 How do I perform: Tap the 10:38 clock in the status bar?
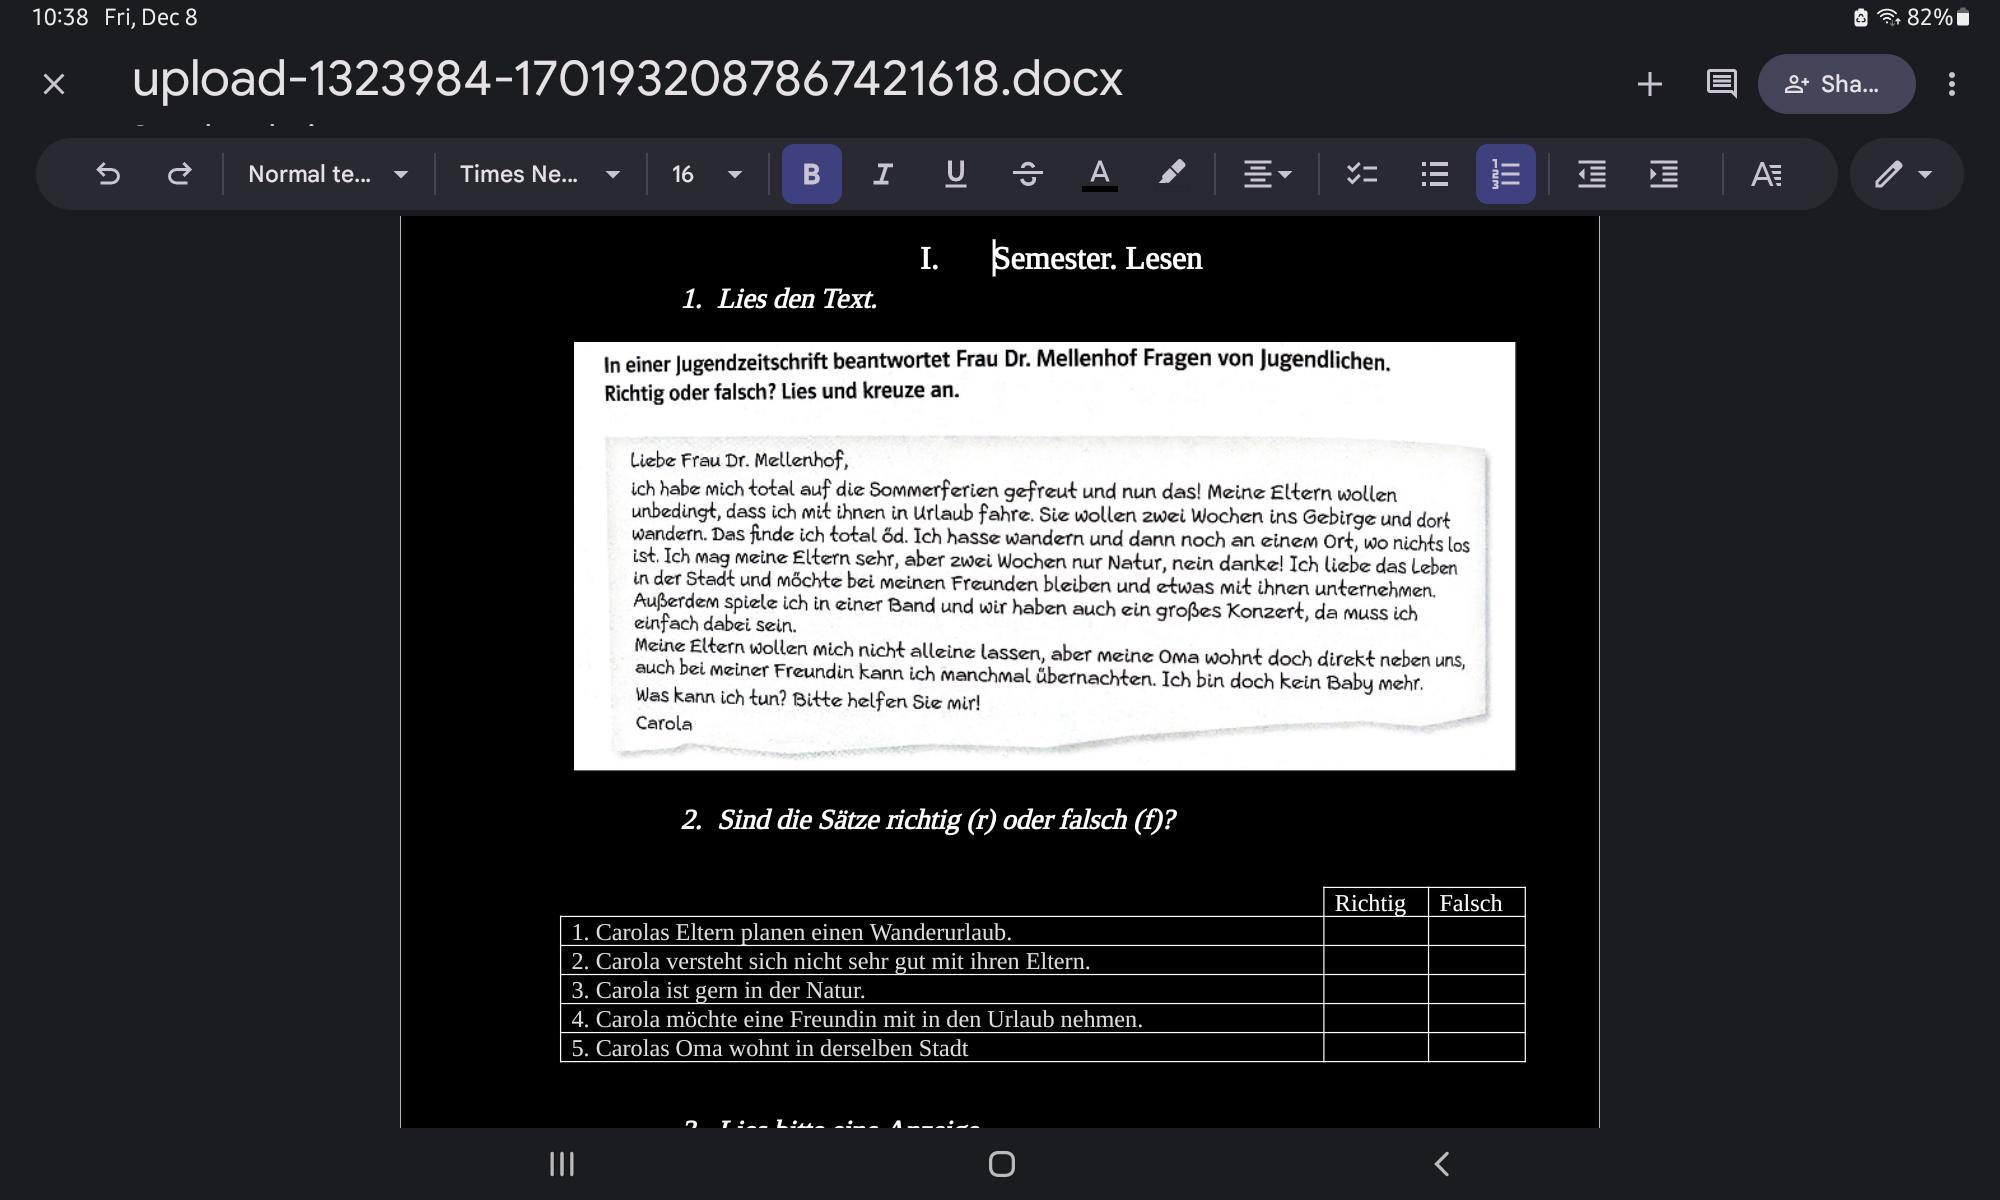60,17
